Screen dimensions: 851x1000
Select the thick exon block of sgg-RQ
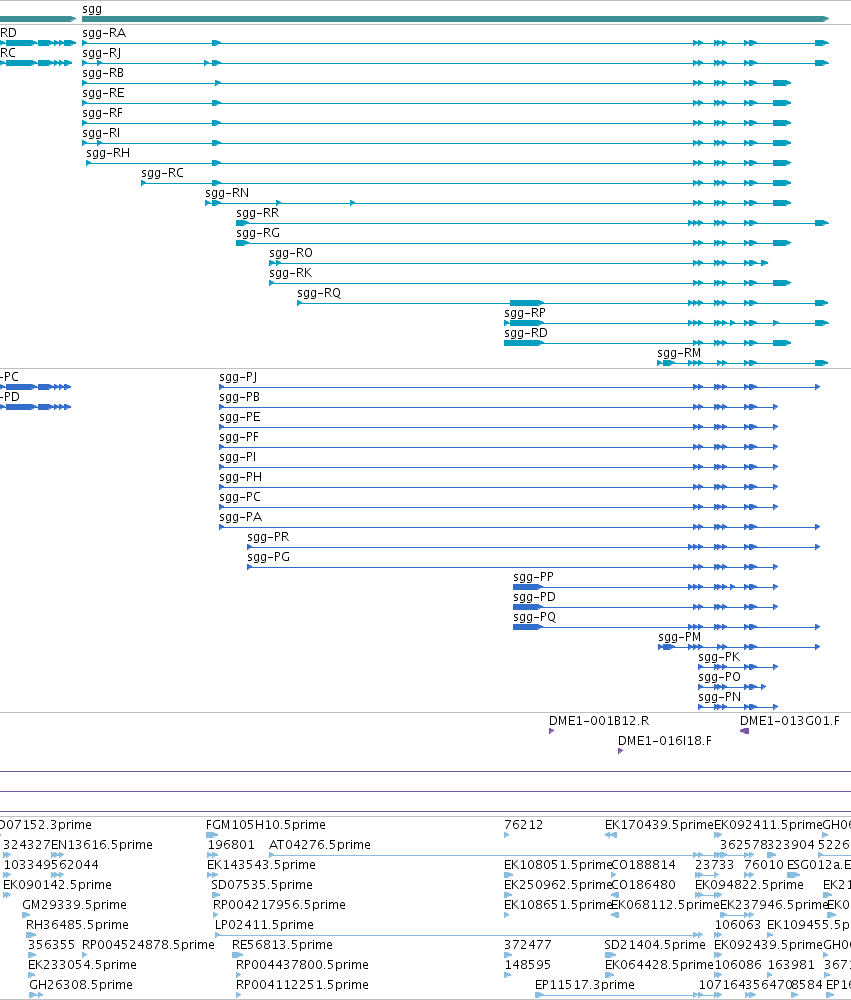click(x=526, y=303)
